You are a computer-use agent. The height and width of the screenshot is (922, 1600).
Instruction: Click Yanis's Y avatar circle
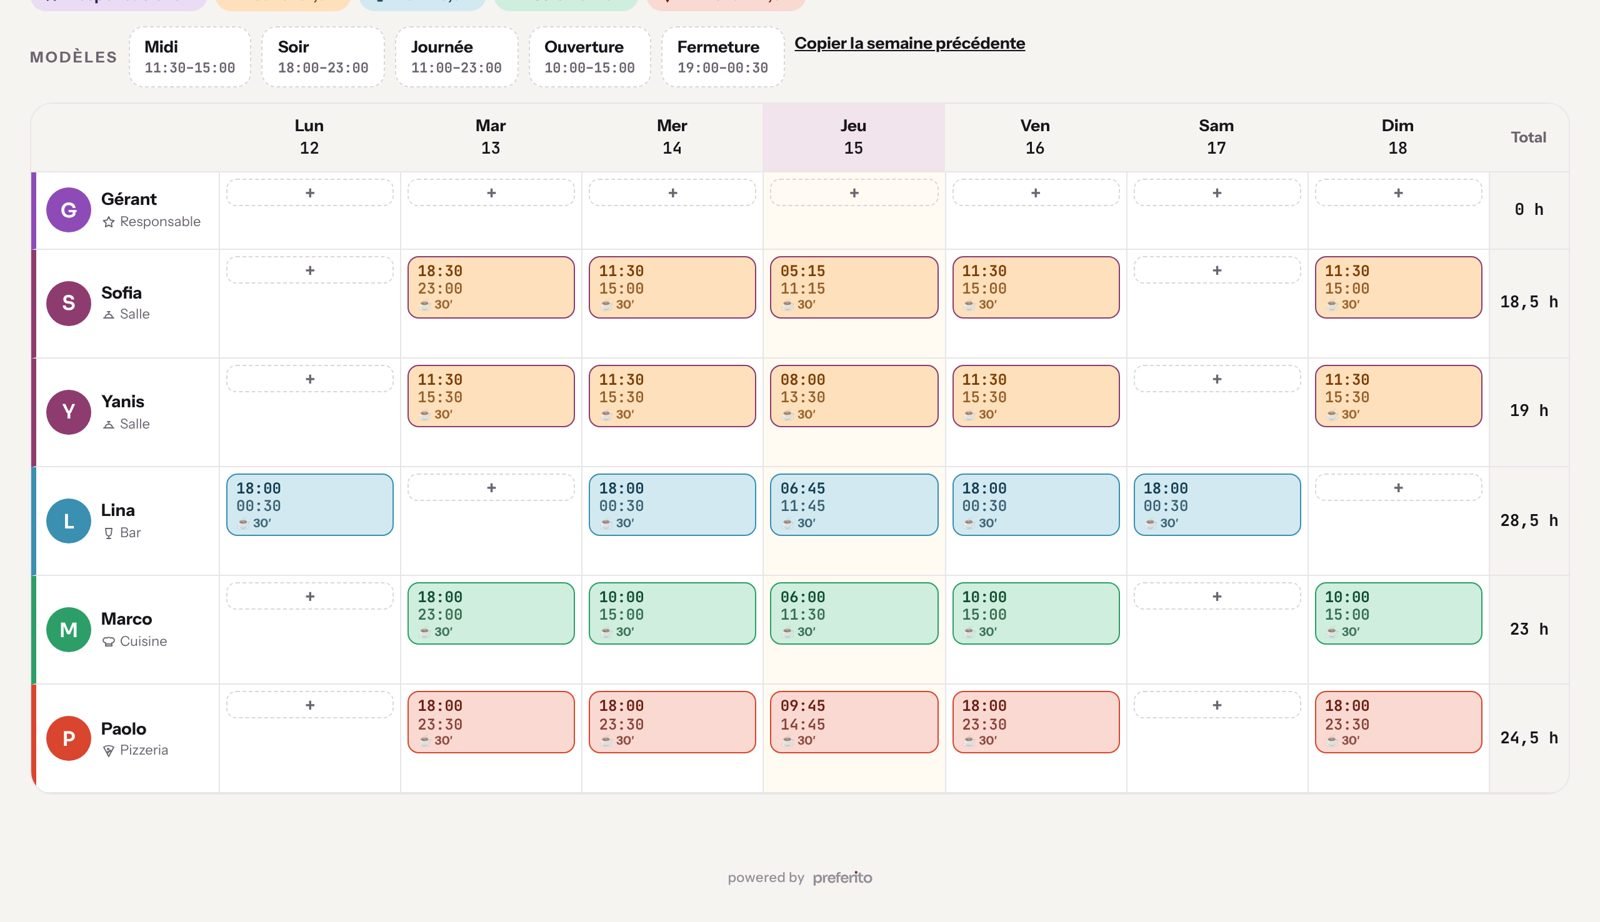69,412
